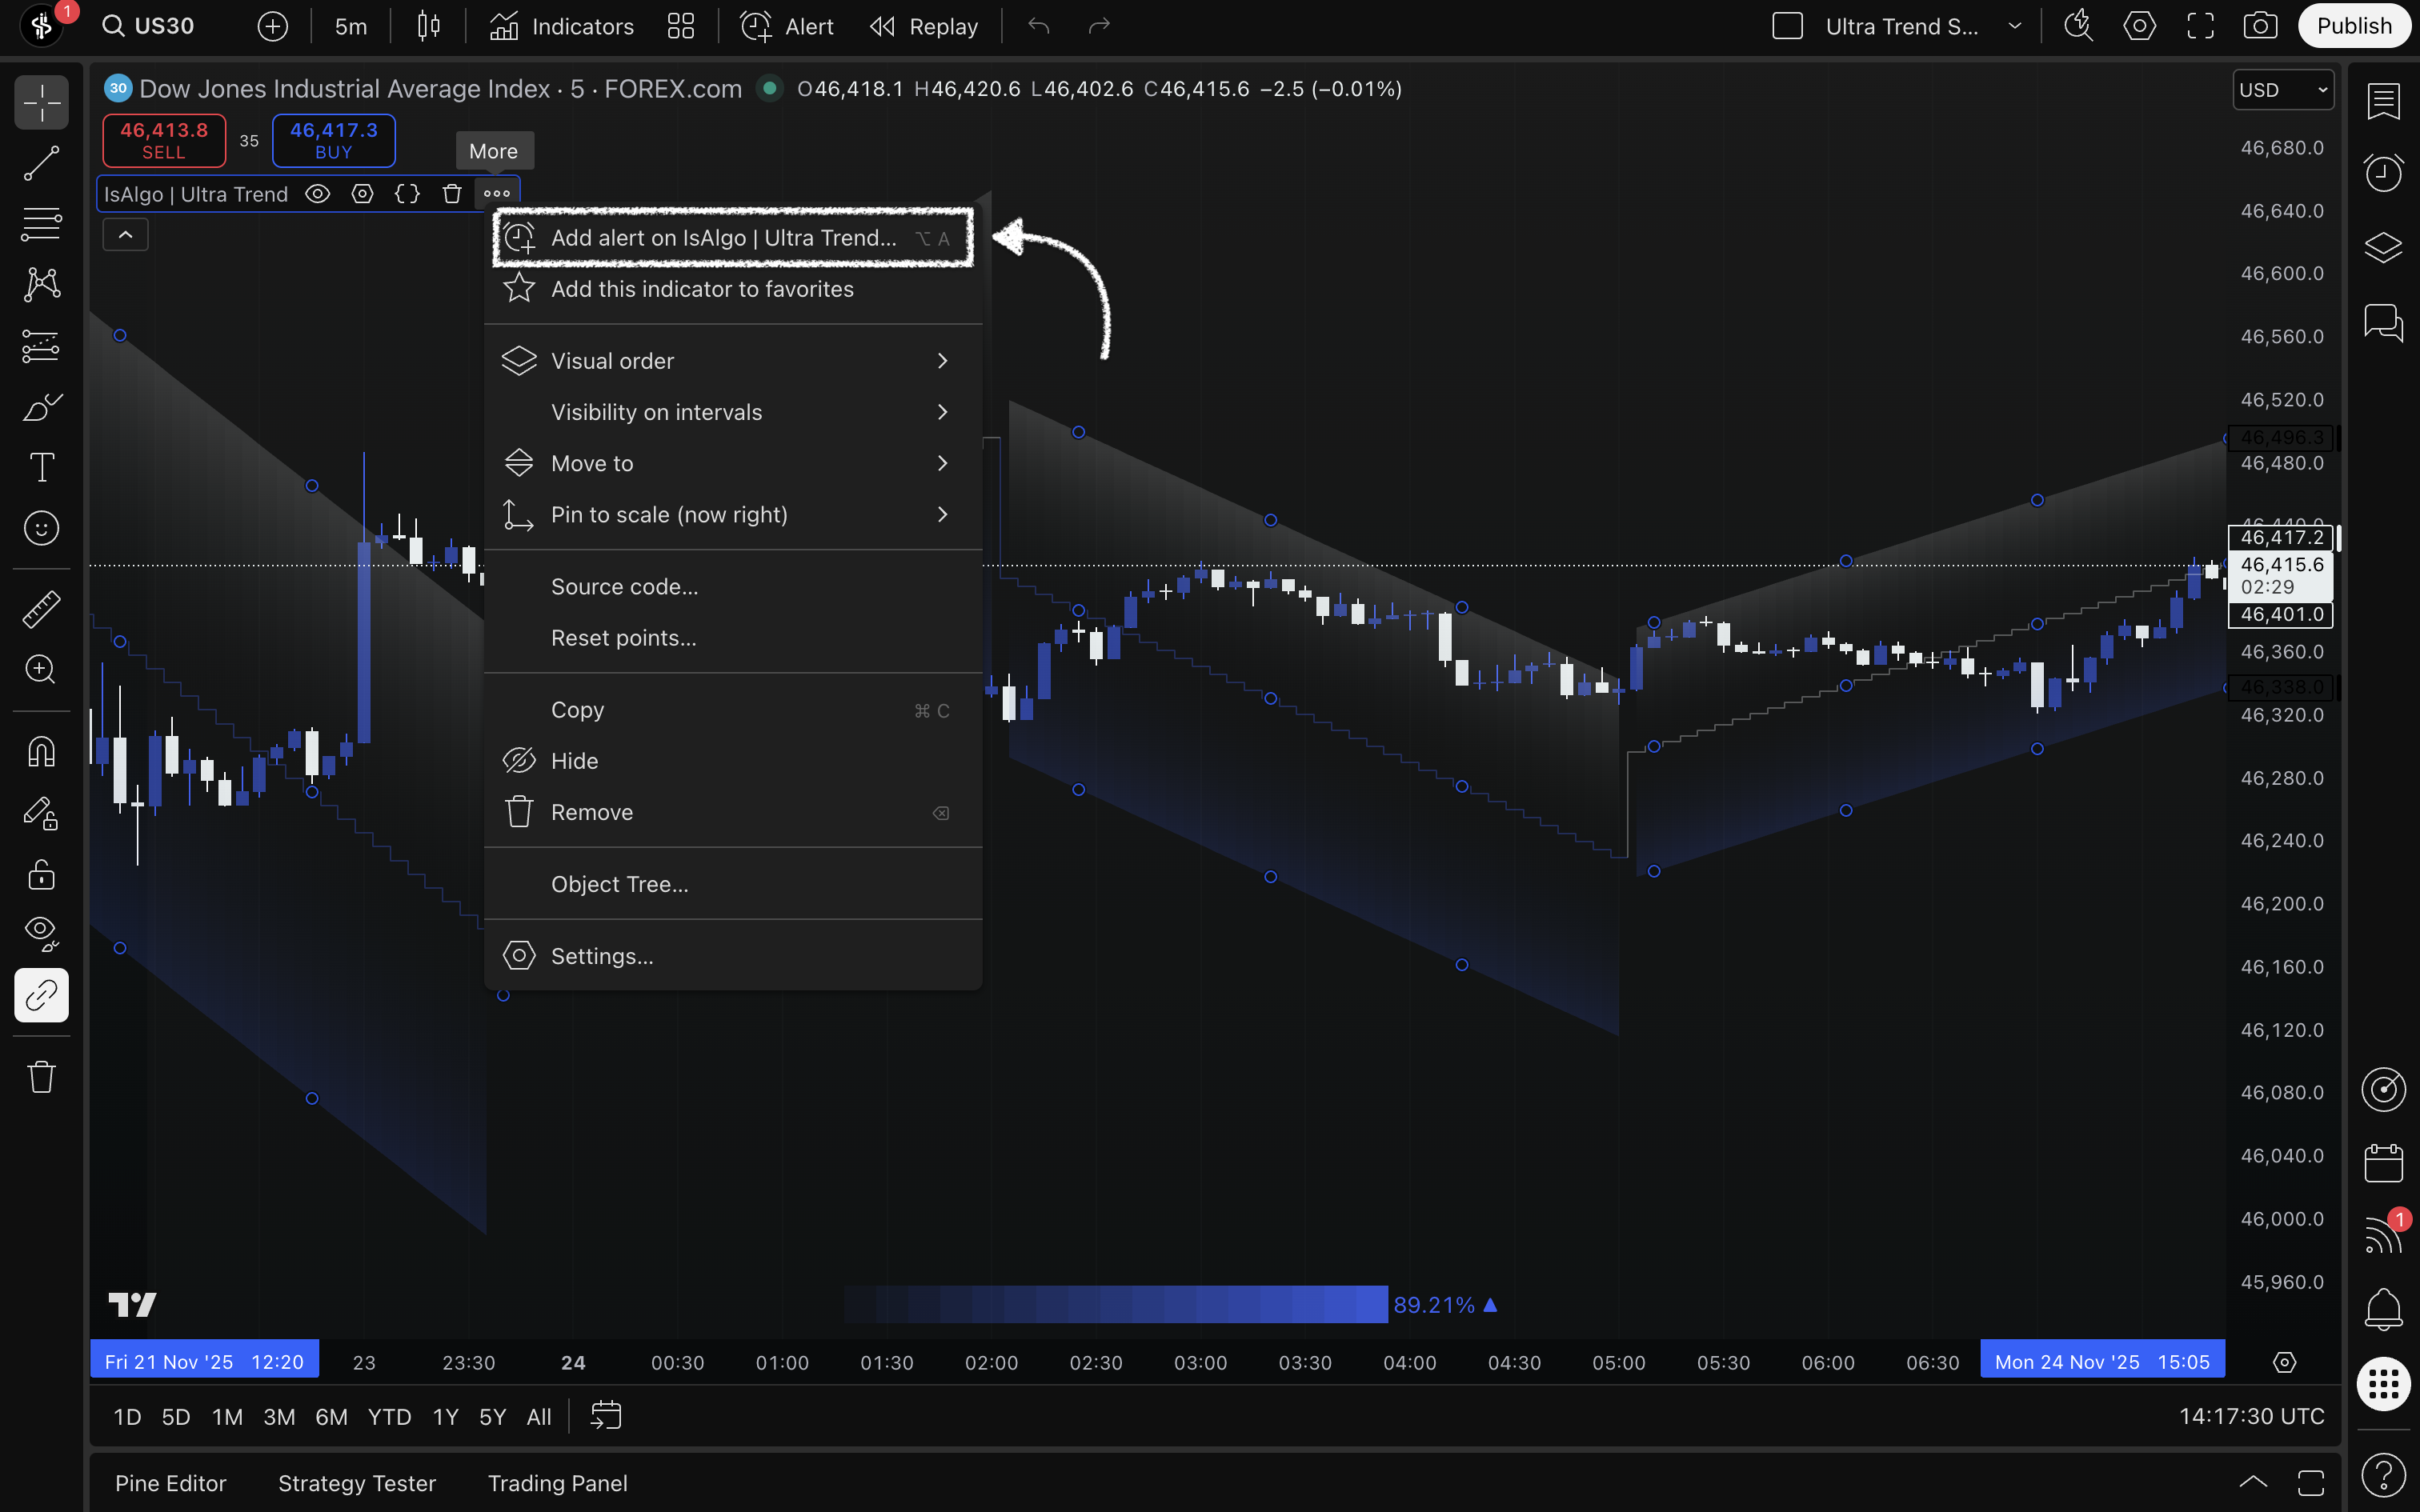Screen dimensions: 2420x1512
Task: Toggle IsAlgo Ultra Trend eye visibility
Action: pos(317,194)
